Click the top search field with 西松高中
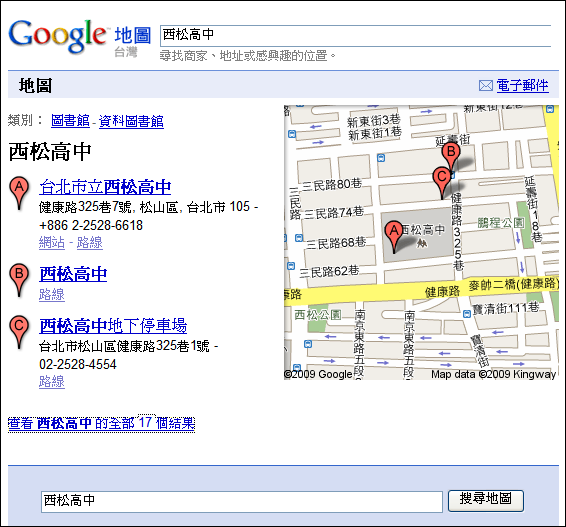 pyautogui.click(x=356, y=35)
